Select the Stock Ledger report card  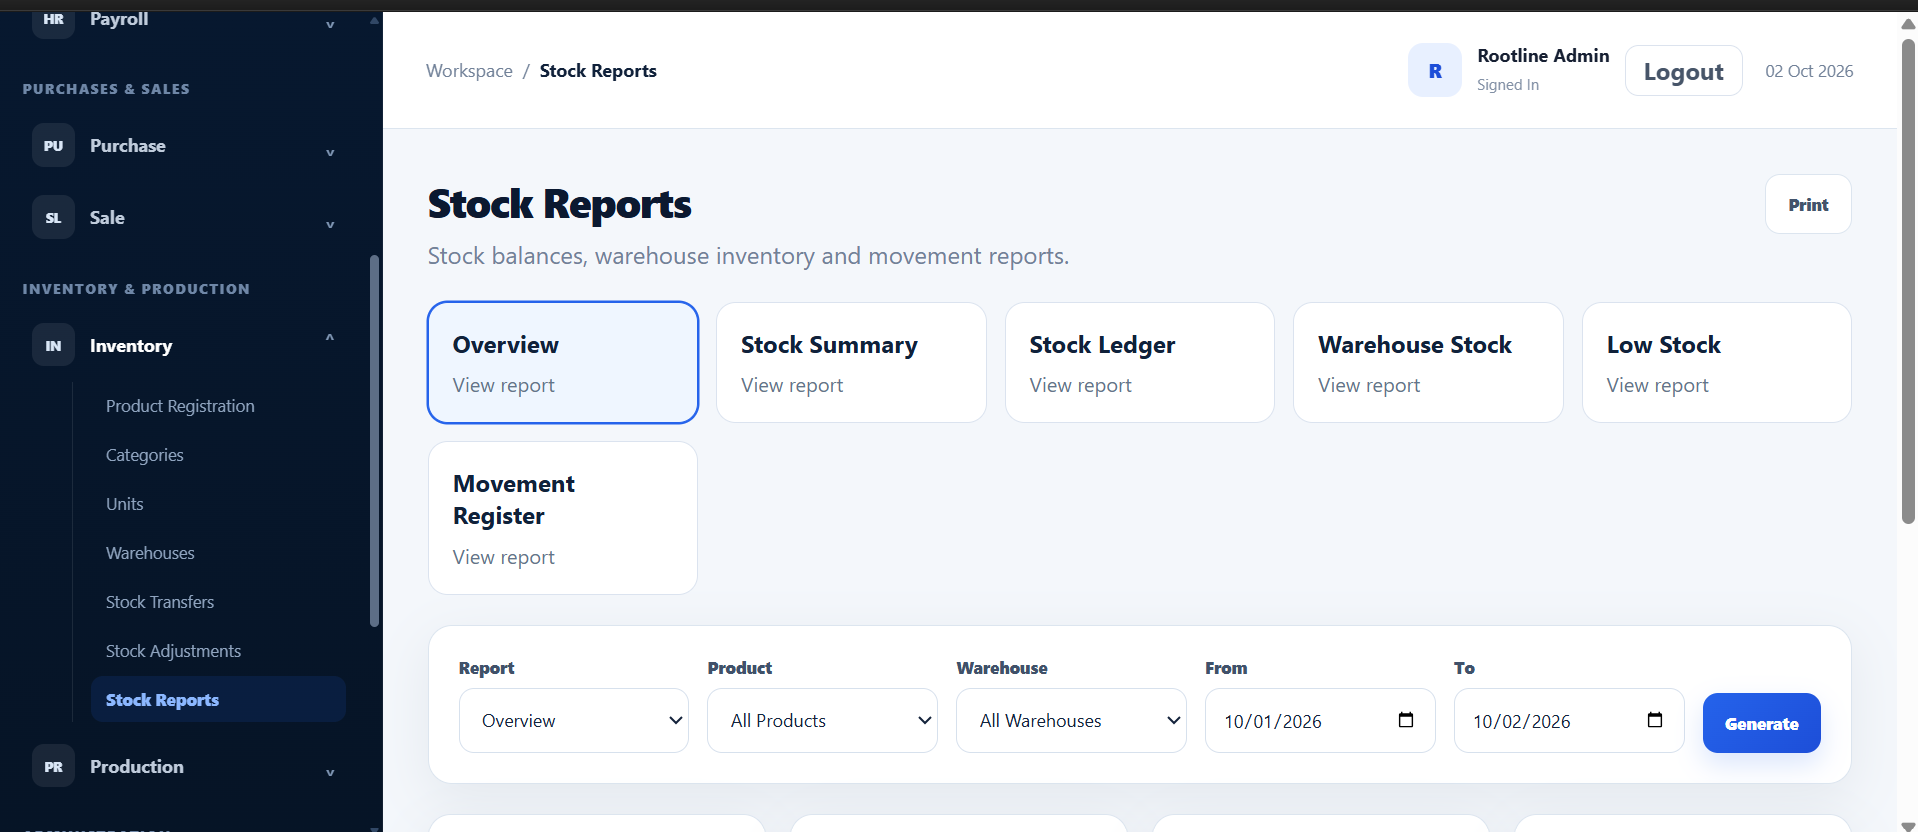(x=1140, y=362)
